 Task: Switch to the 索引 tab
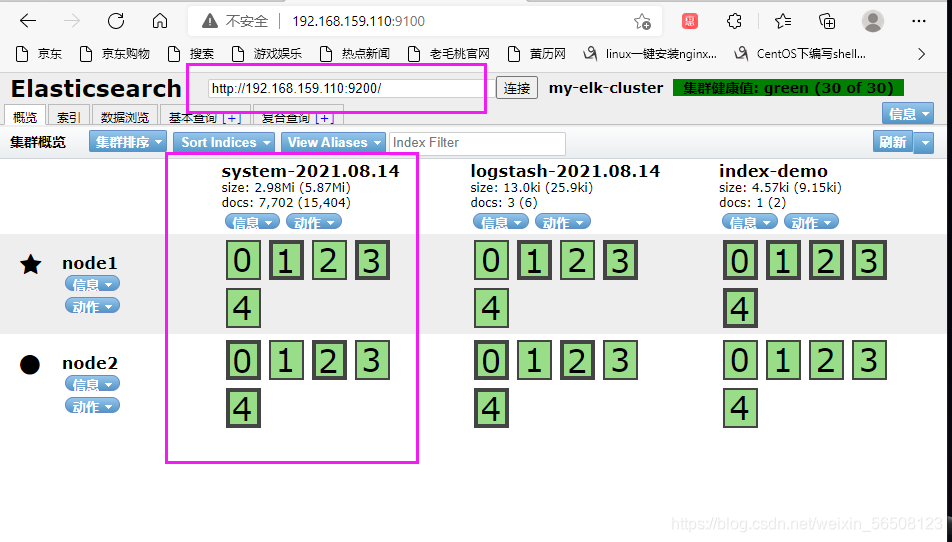pos(69,117)
